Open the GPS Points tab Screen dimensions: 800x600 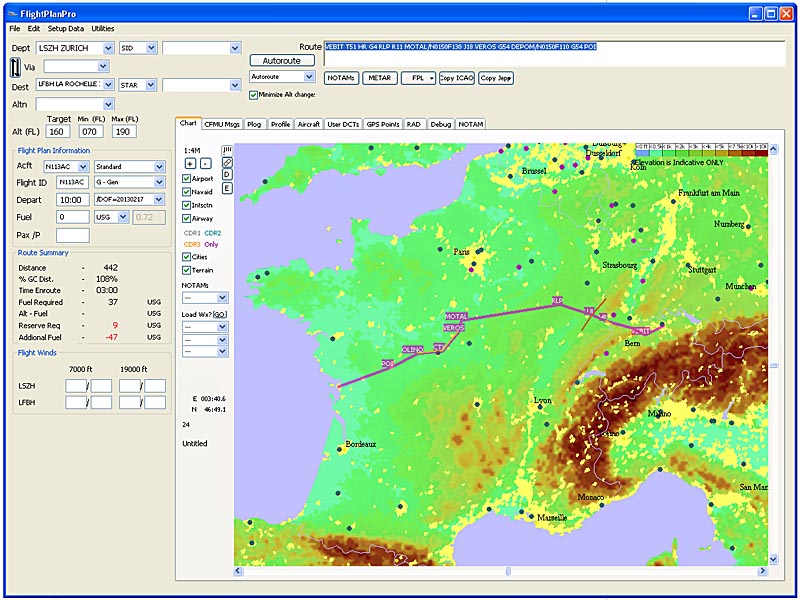pos(383,124)
